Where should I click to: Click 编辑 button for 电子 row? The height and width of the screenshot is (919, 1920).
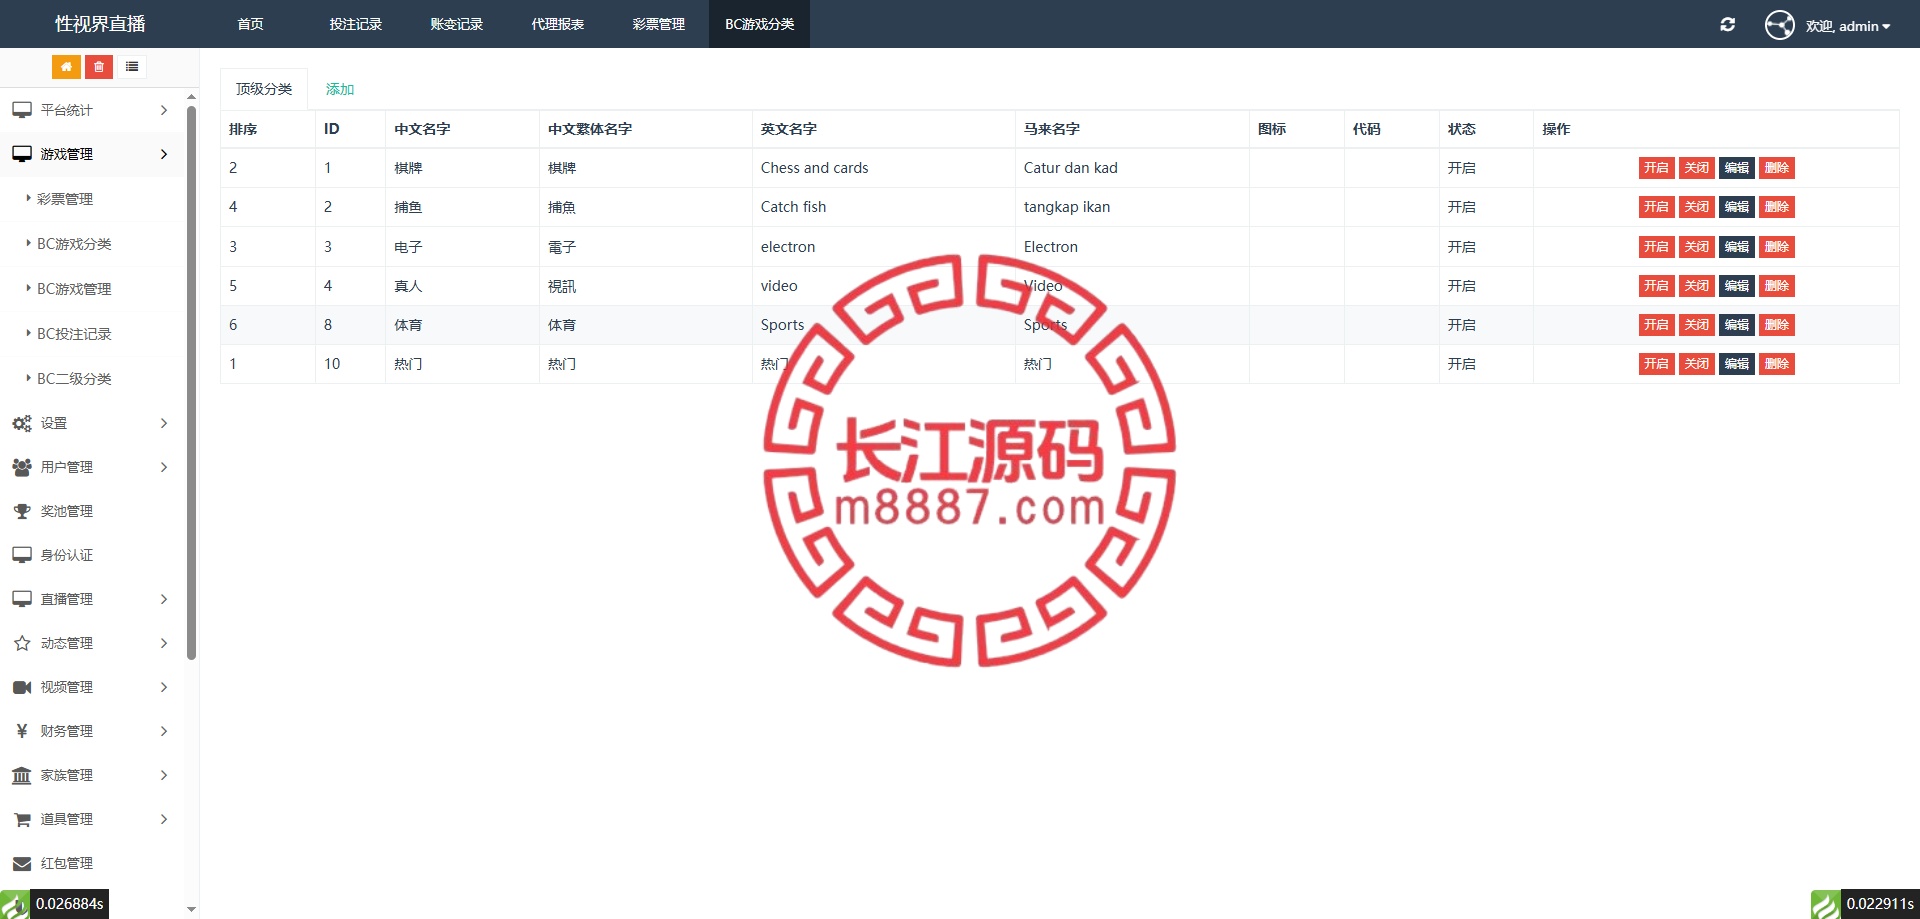coord(1737,247)
